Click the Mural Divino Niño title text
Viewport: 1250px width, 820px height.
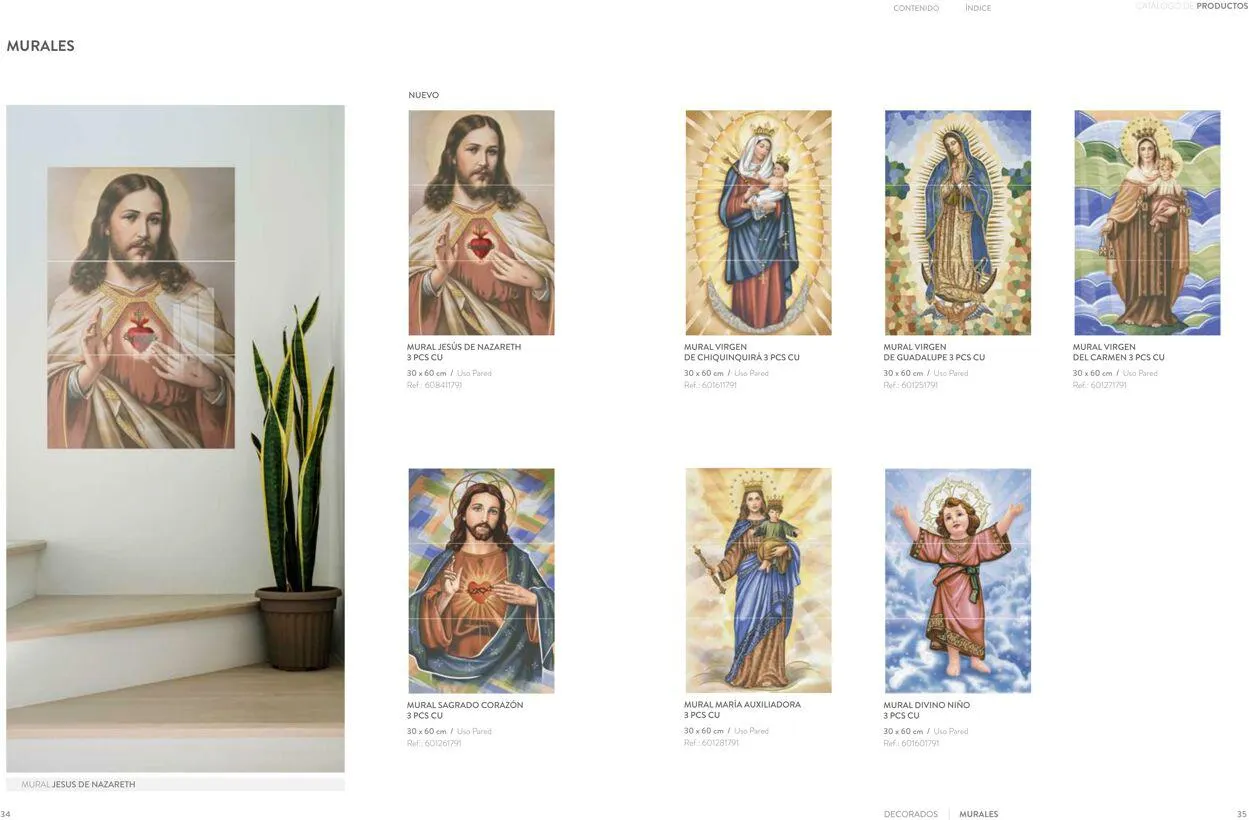[926, 710]
